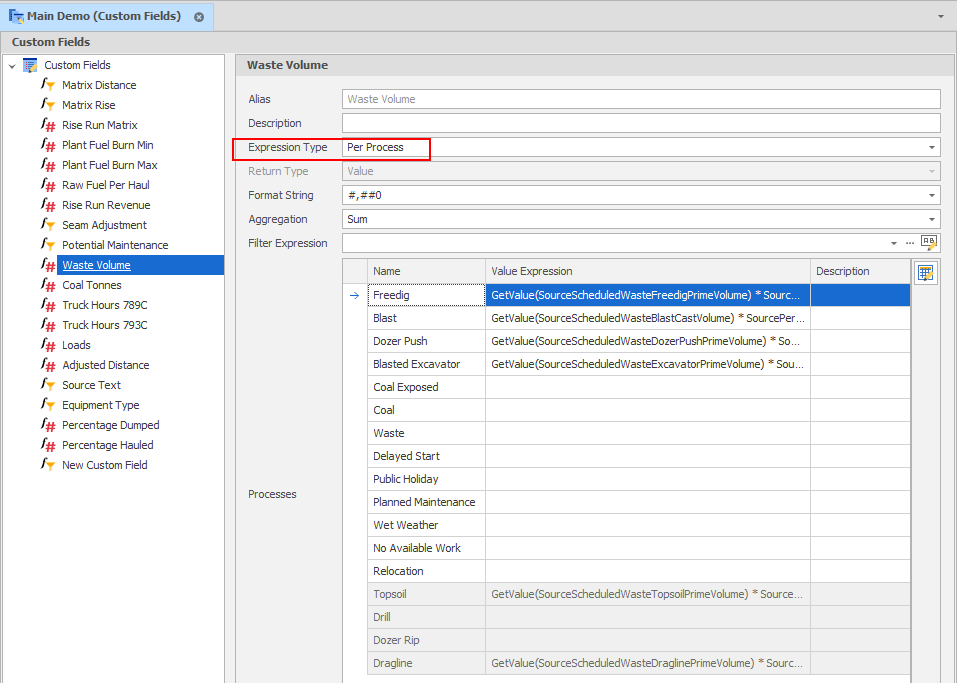Open the Filter Expression dropdown arrow
Image resolution: width=957 pixels, height=683 pixels.
pos(894,243)
